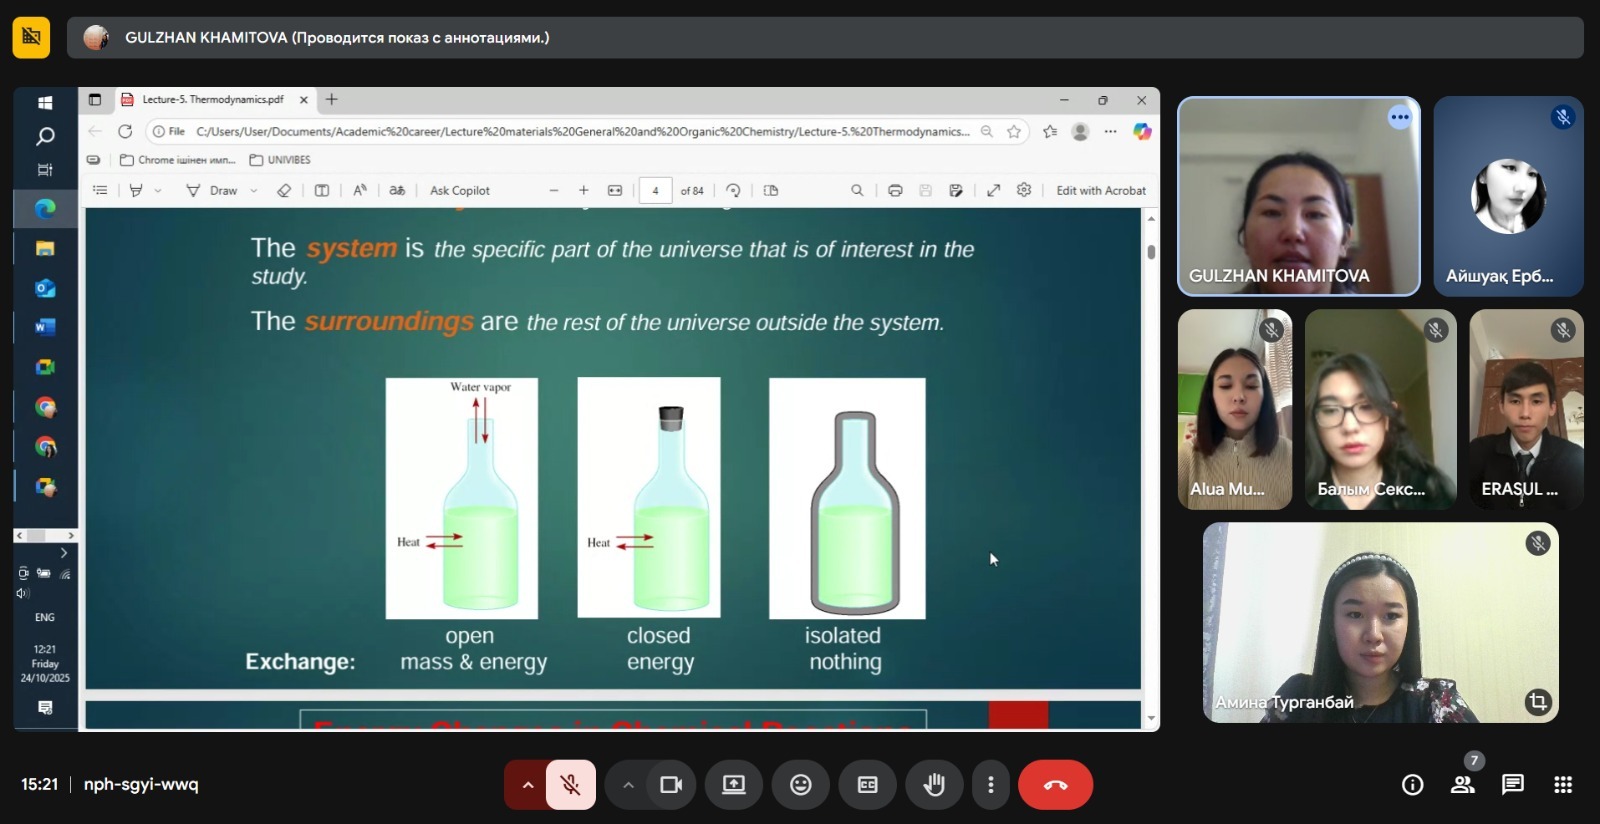Click the stop-annotations icon at top left

(31, 38)
